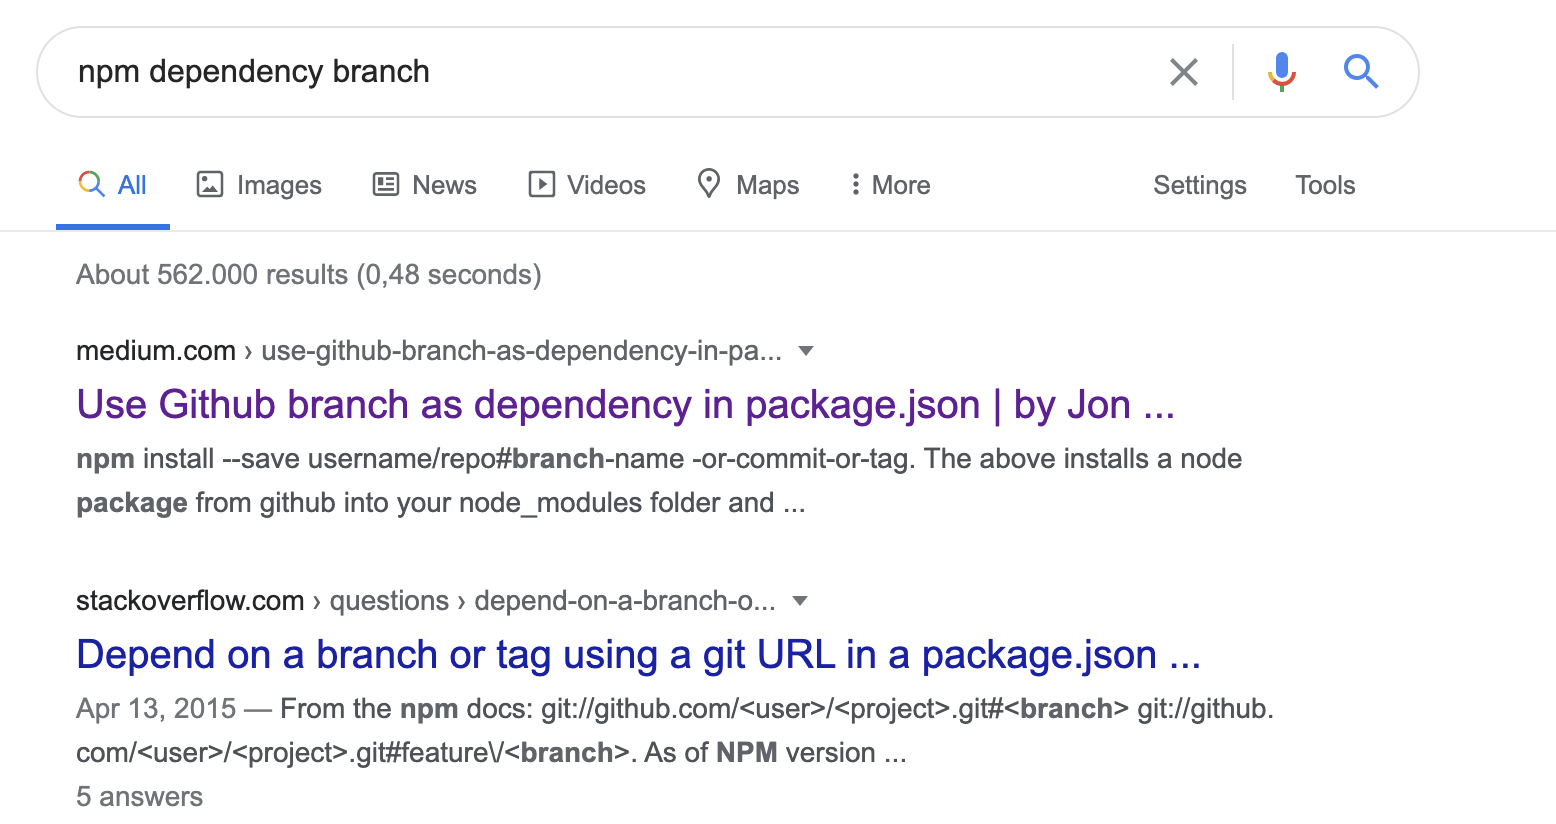
Task: Open 'Use Github branch as dependency' result
Action: point(625,405)
